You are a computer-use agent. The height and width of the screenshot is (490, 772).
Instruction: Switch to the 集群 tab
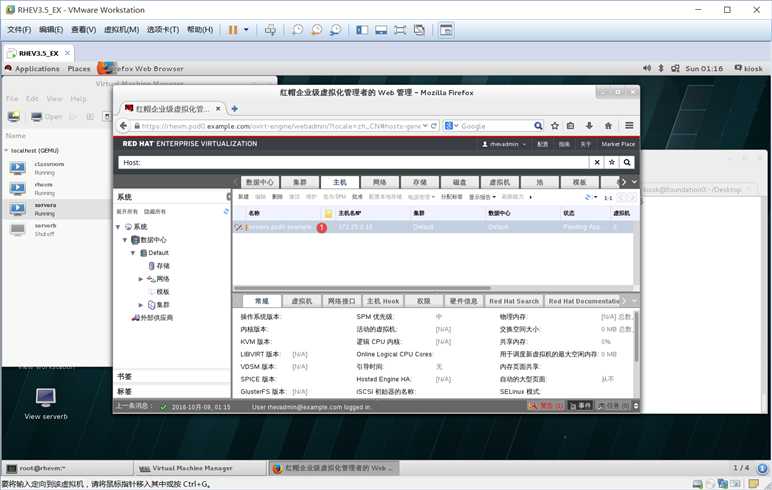click(299, 182)
